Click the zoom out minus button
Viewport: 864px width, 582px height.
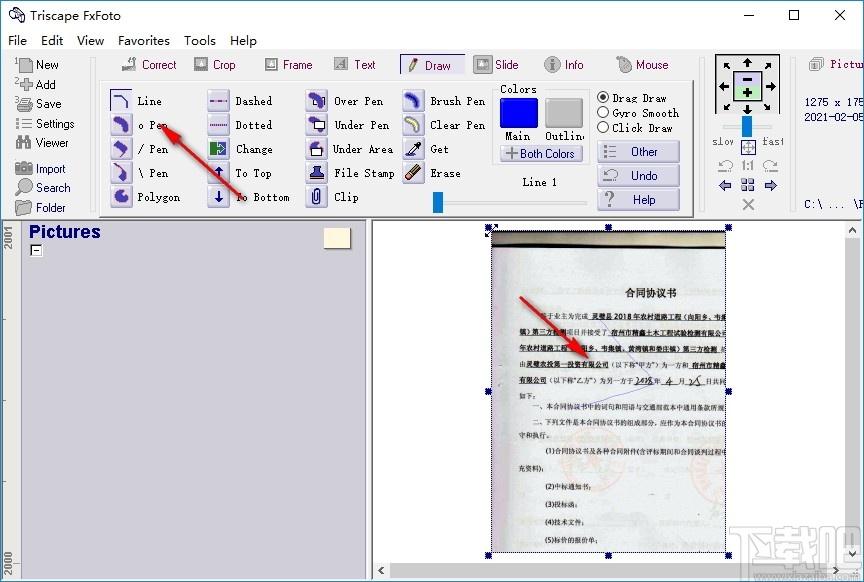point(748,79)
